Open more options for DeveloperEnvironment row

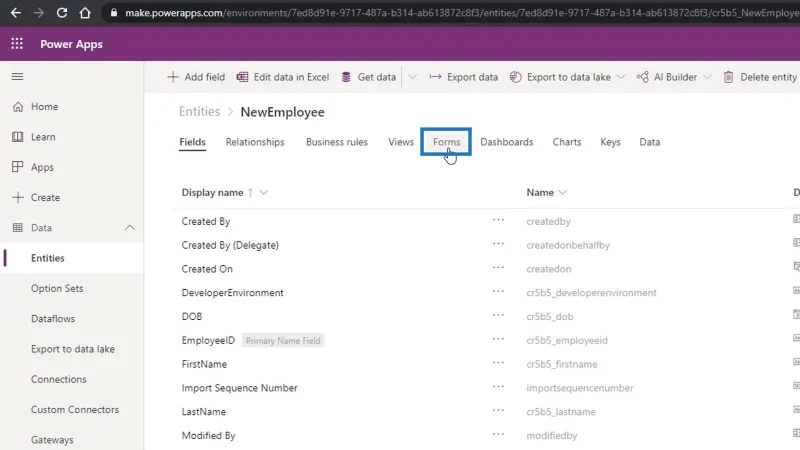(x=498, y=291)
